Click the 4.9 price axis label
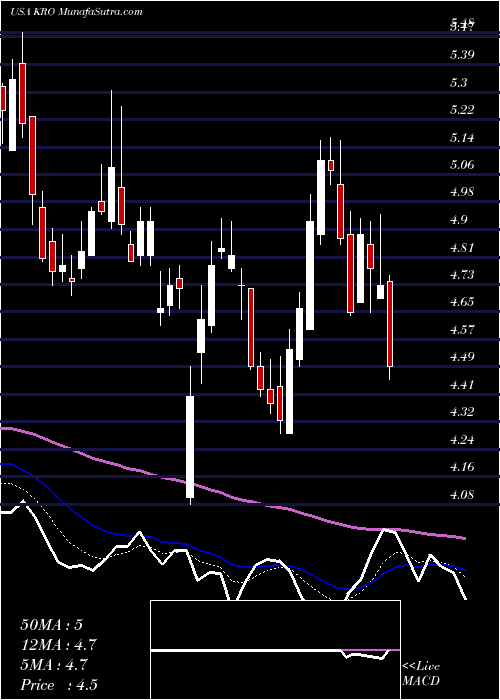Viewport: 500px width, 700px height. point(459,220)
